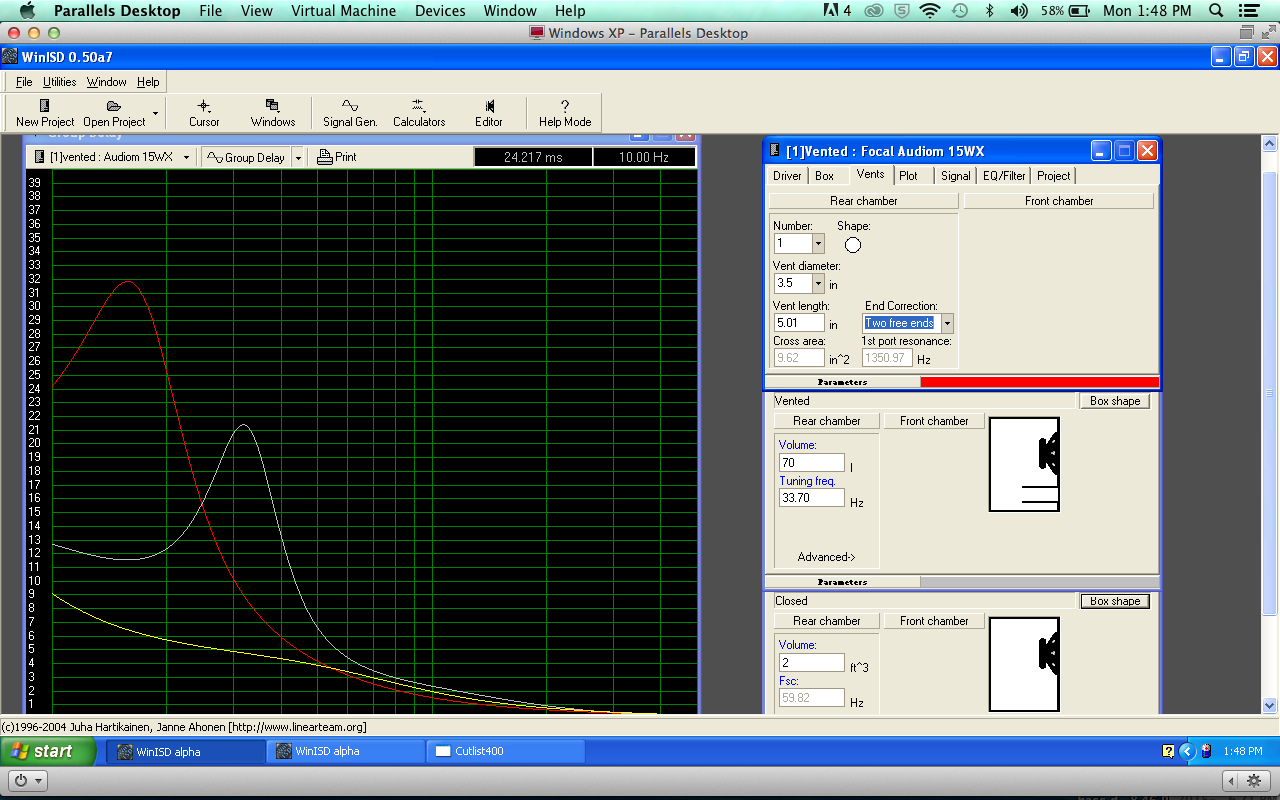The image size is (1280, 800).
Task: Click Box shape button in Vented panel
Action: (x=1114, y=401)
